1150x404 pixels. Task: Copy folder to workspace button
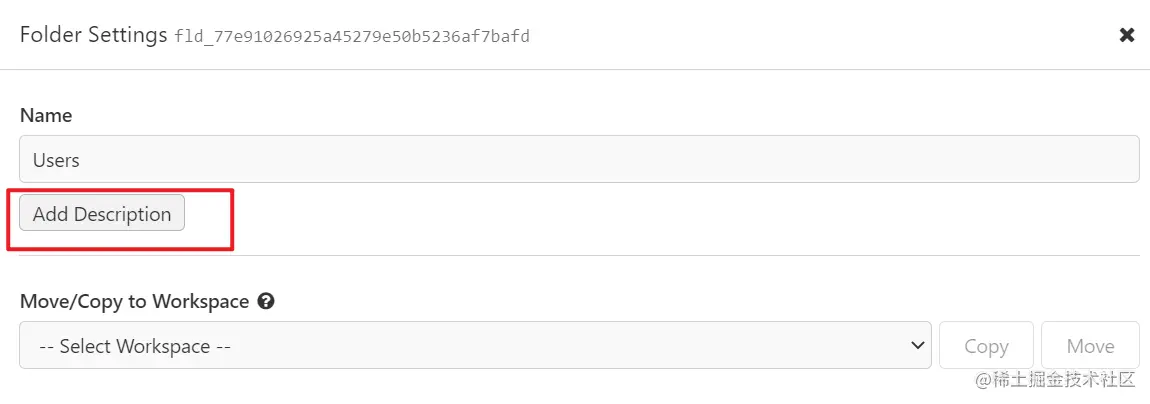click(986, 345)
